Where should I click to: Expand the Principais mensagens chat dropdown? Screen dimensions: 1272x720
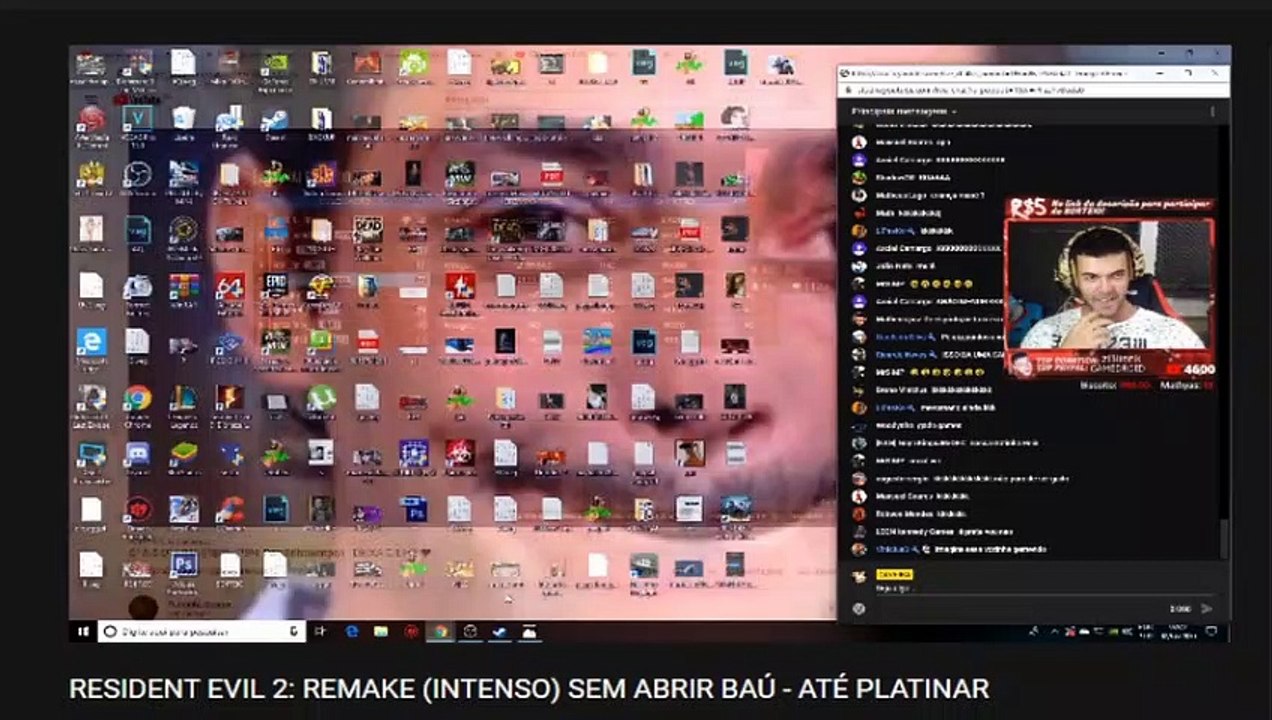click(x=903, y=111)
